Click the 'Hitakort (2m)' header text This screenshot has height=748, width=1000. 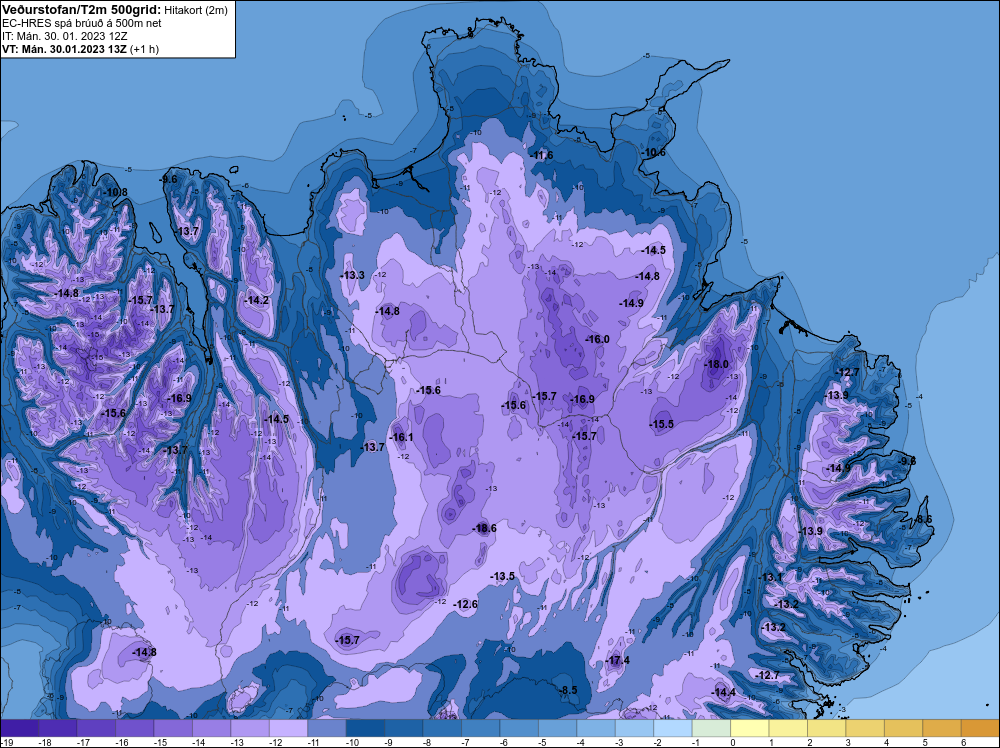click(x=195, y=10)
